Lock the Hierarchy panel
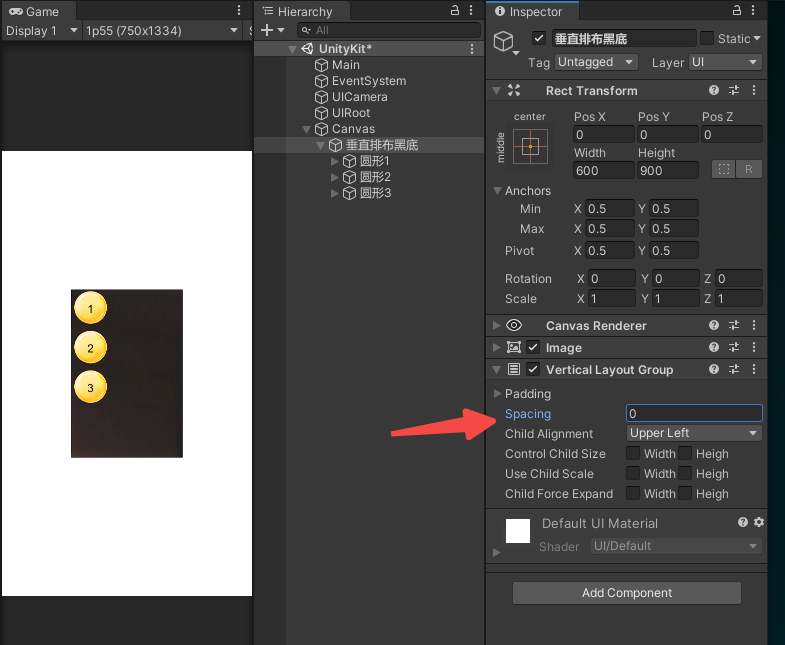This screenshot has width=785, height=645. 455,10
